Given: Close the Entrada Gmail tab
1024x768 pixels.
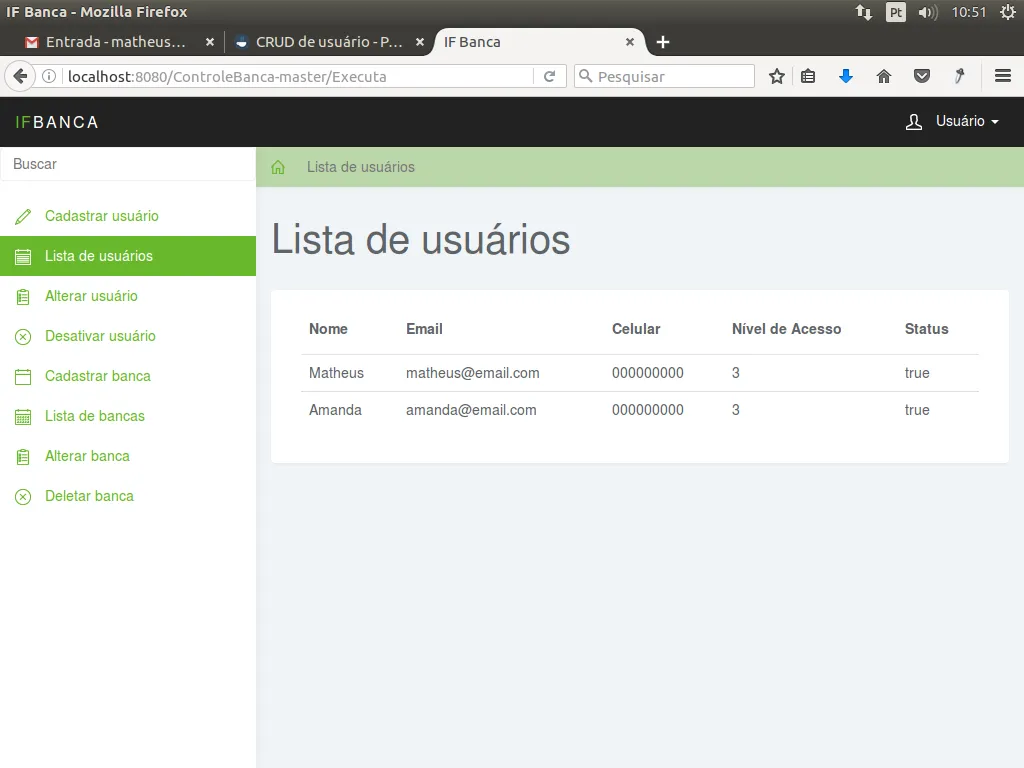Looking at the screenshot, I should [210, 42].
